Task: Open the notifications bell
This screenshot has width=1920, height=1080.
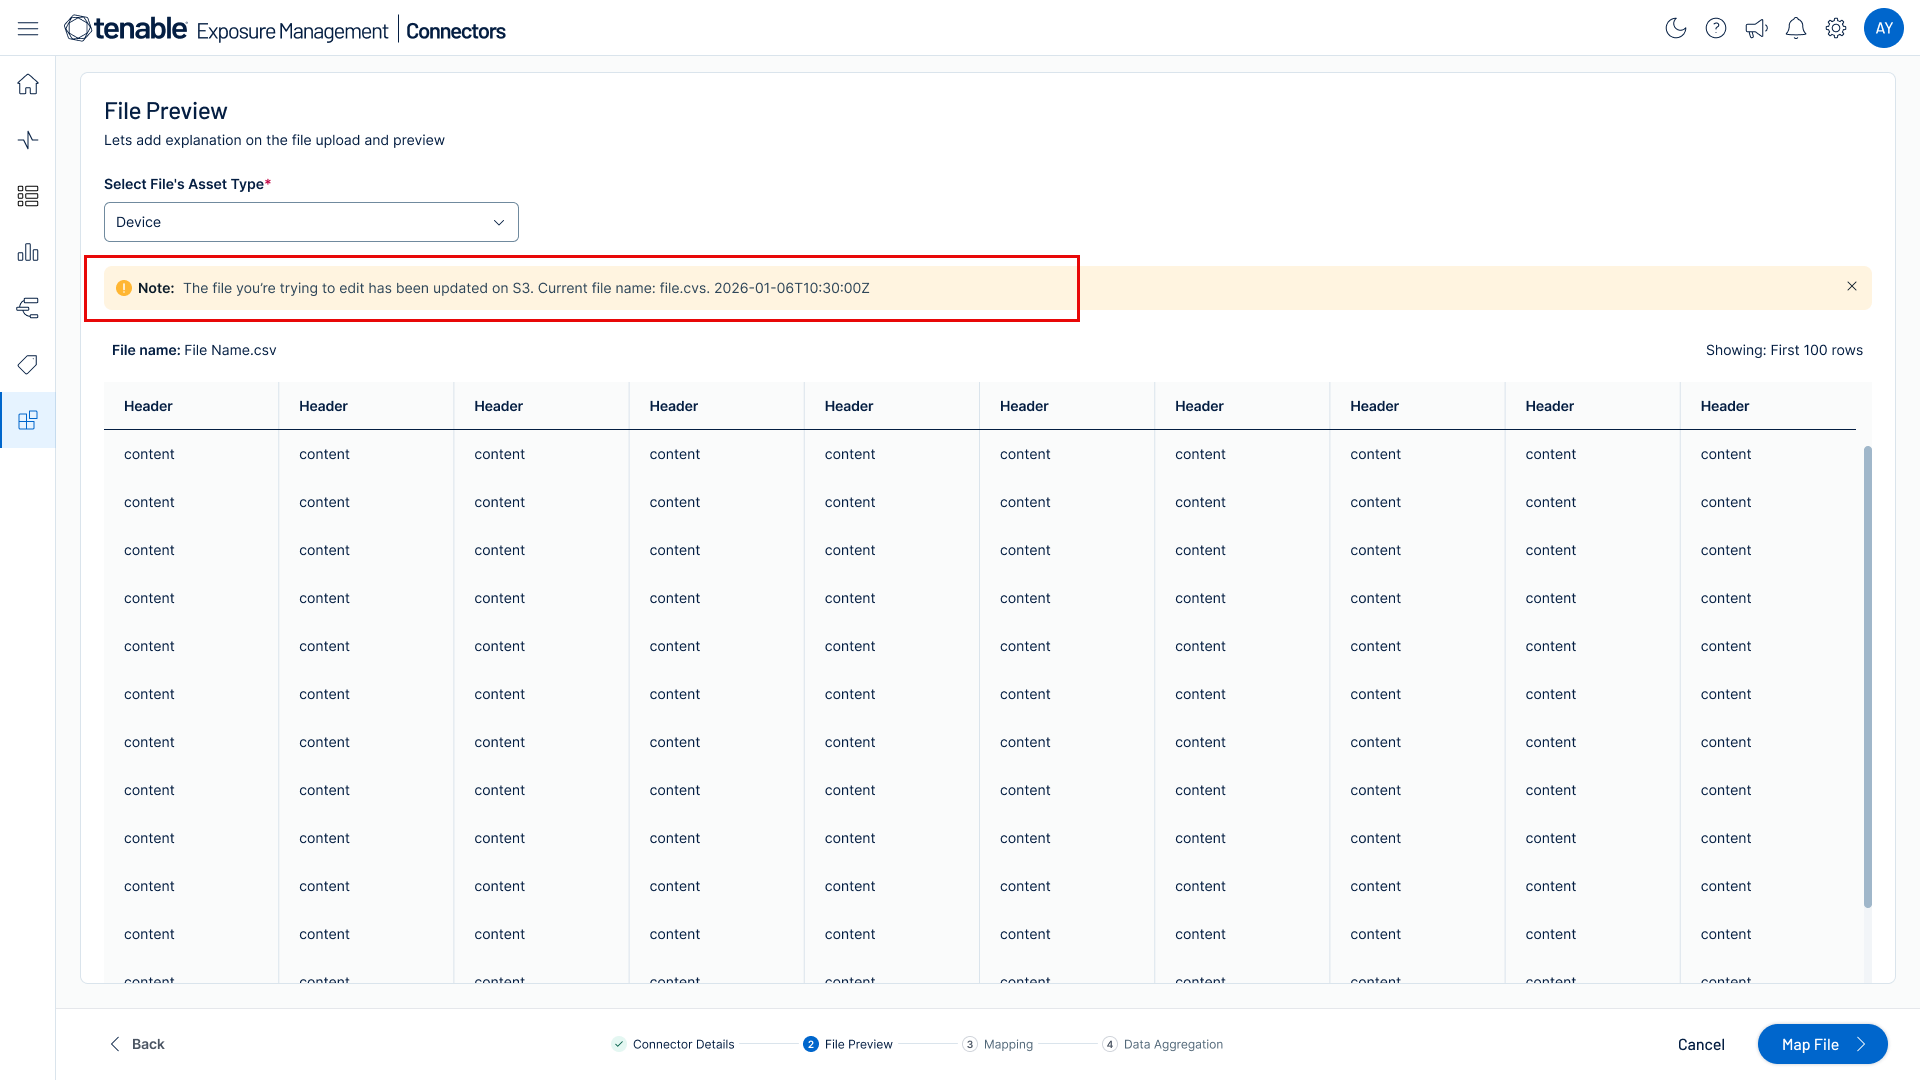Action: 1796,28
